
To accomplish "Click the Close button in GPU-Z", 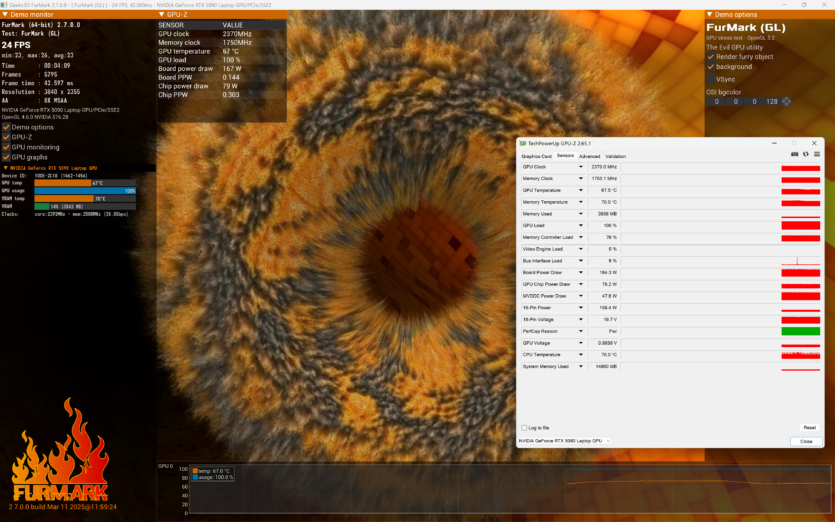I will pos(806,442).
